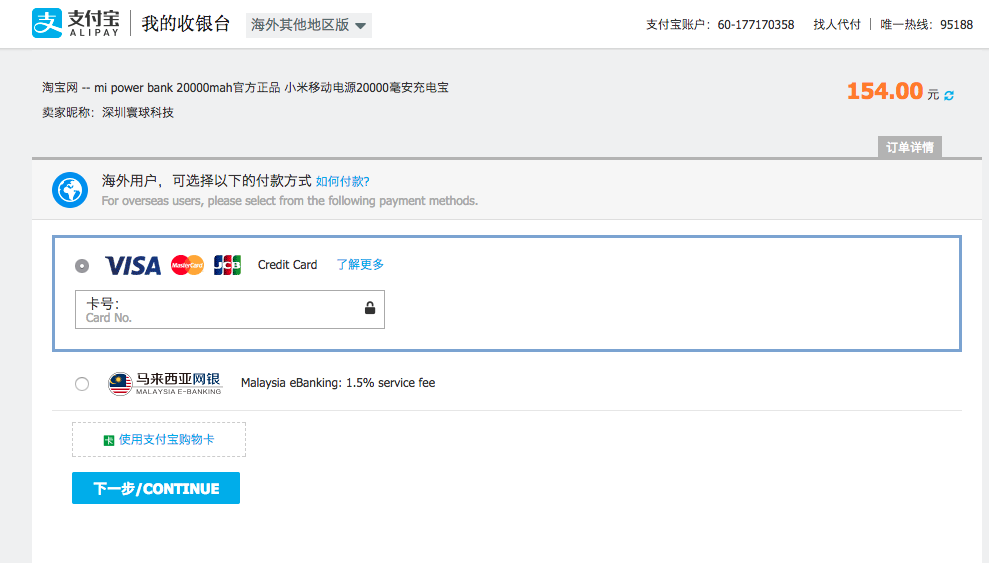Viewport: 989px width, 563px height.
Task: Click the 使用支付宝购物卡 option
Action: click(166, 440)
